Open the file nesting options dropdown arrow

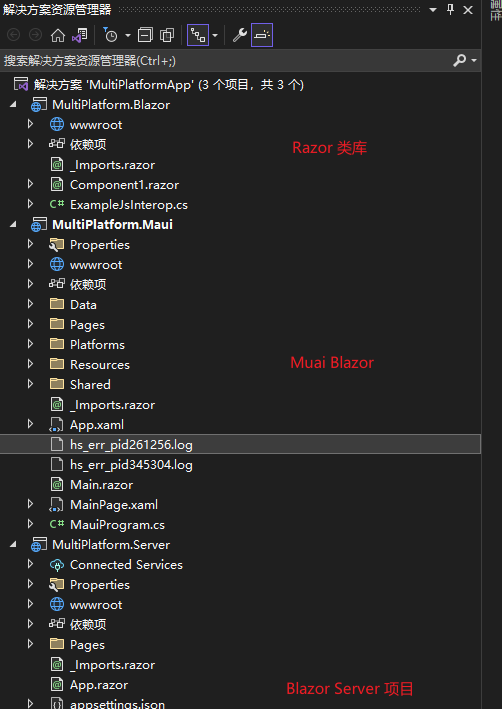tap(215, 35)
